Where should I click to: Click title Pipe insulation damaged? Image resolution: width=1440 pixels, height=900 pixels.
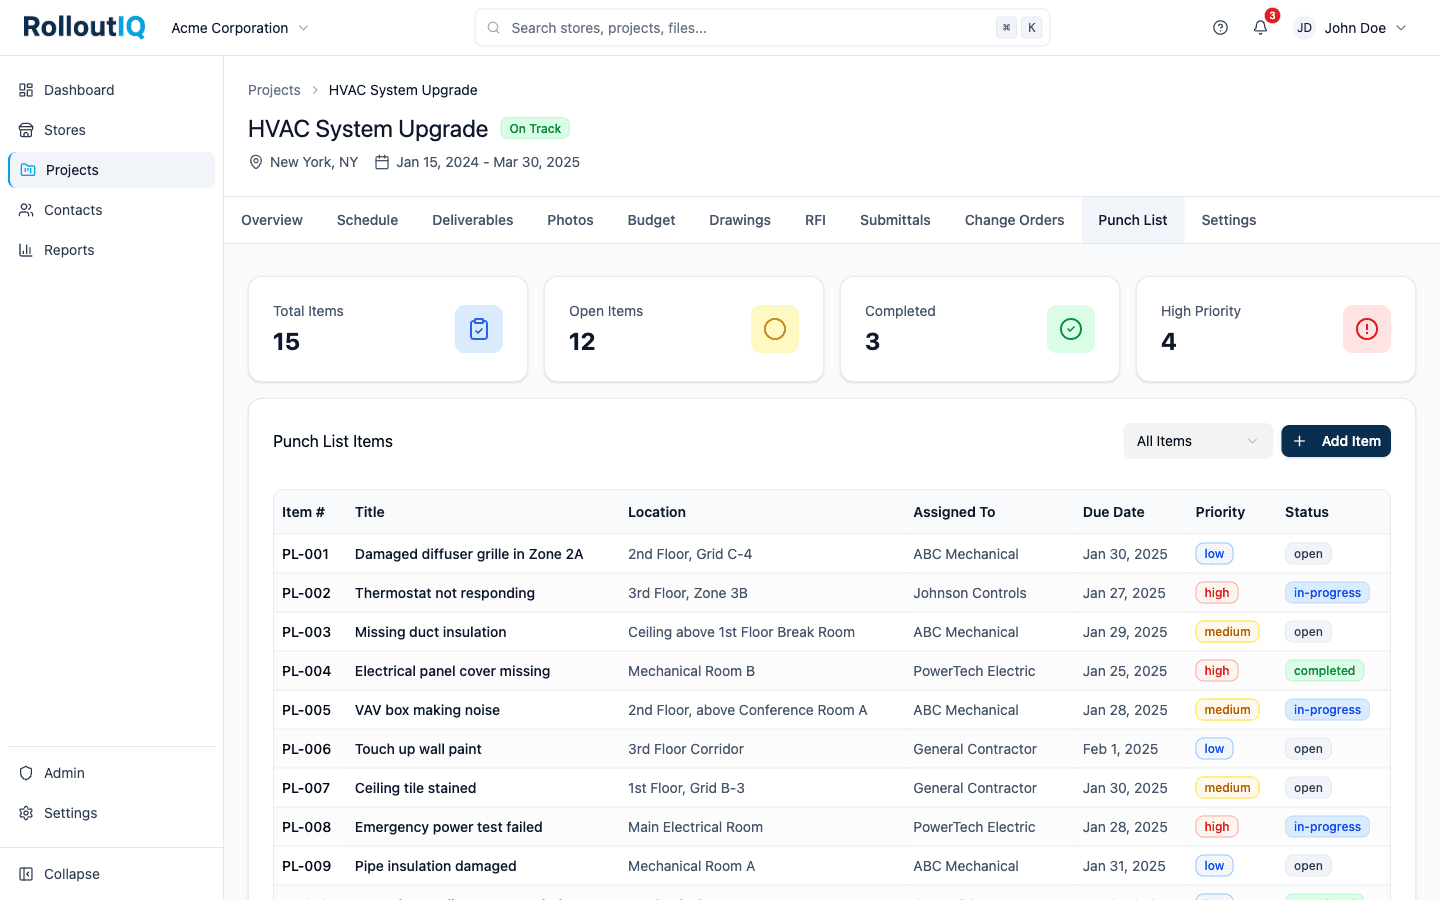pyautogui.click(x=436, y=866)
